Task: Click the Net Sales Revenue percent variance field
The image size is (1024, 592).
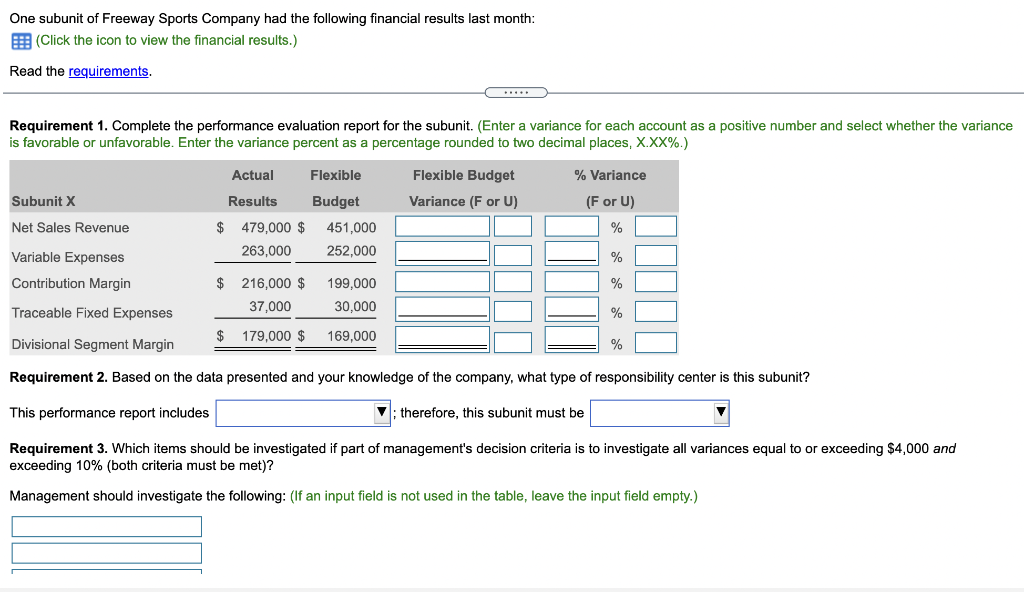Action: coord(571,226)
